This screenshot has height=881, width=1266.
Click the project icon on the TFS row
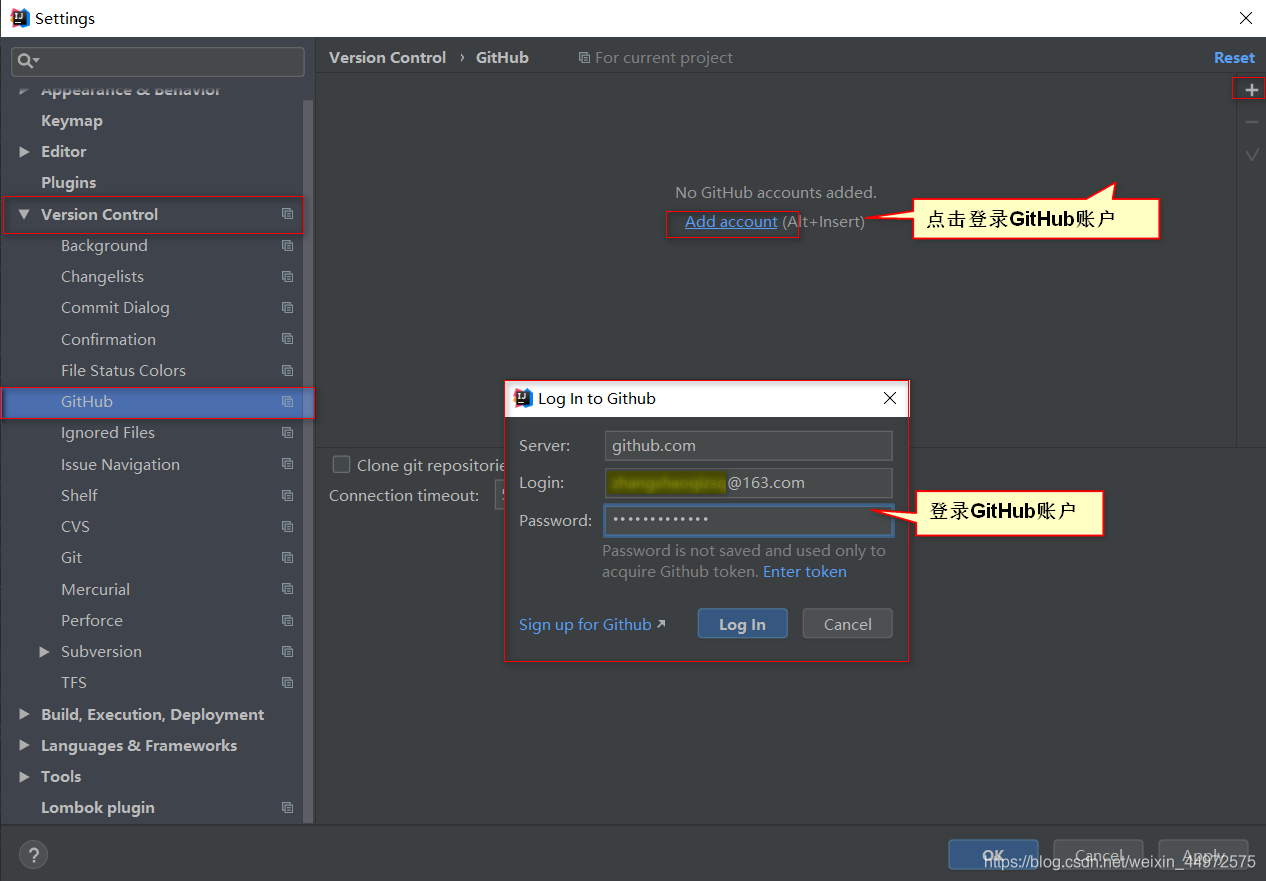tap(287, 682)
